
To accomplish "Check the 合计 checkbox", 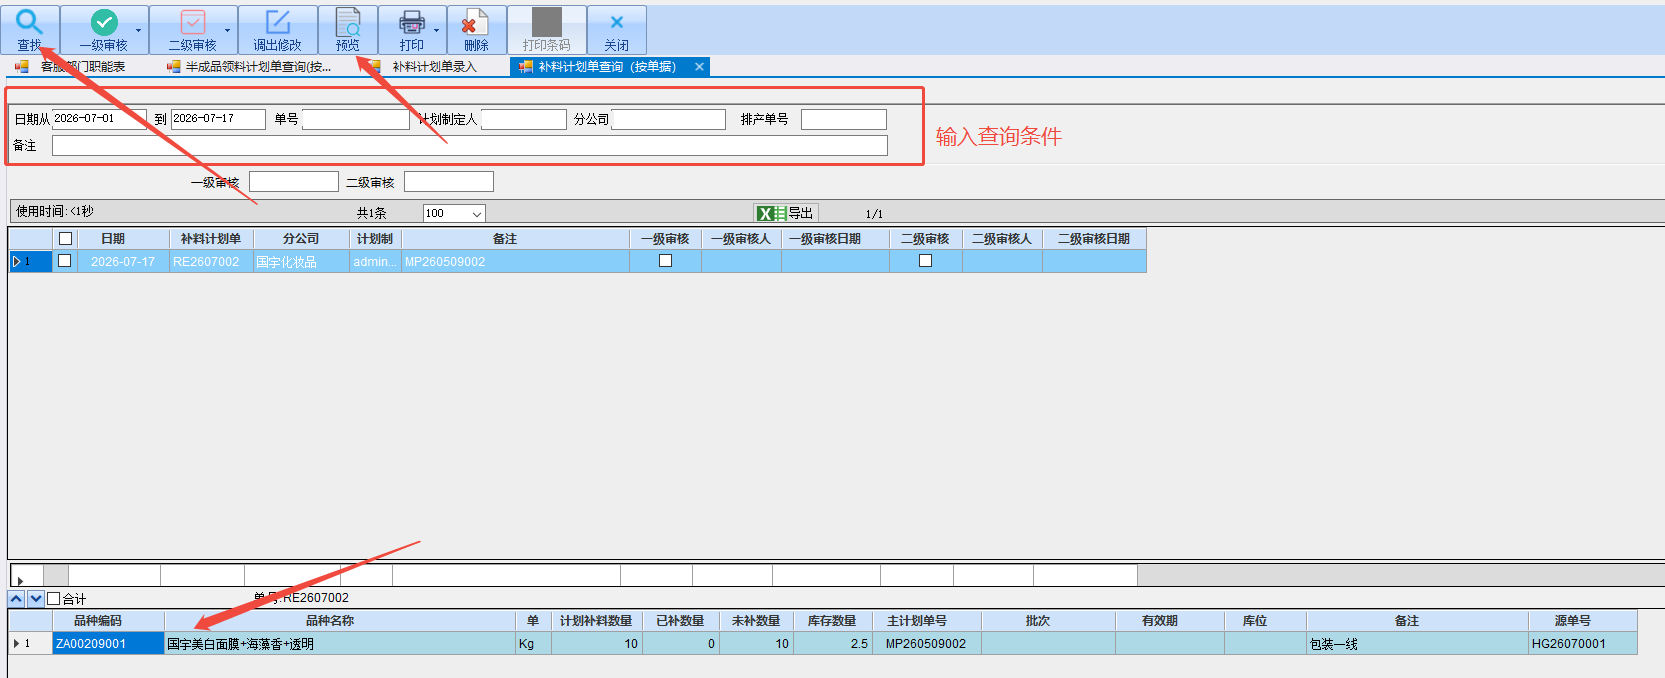I will pyautogui.click(x=54, y=599).
